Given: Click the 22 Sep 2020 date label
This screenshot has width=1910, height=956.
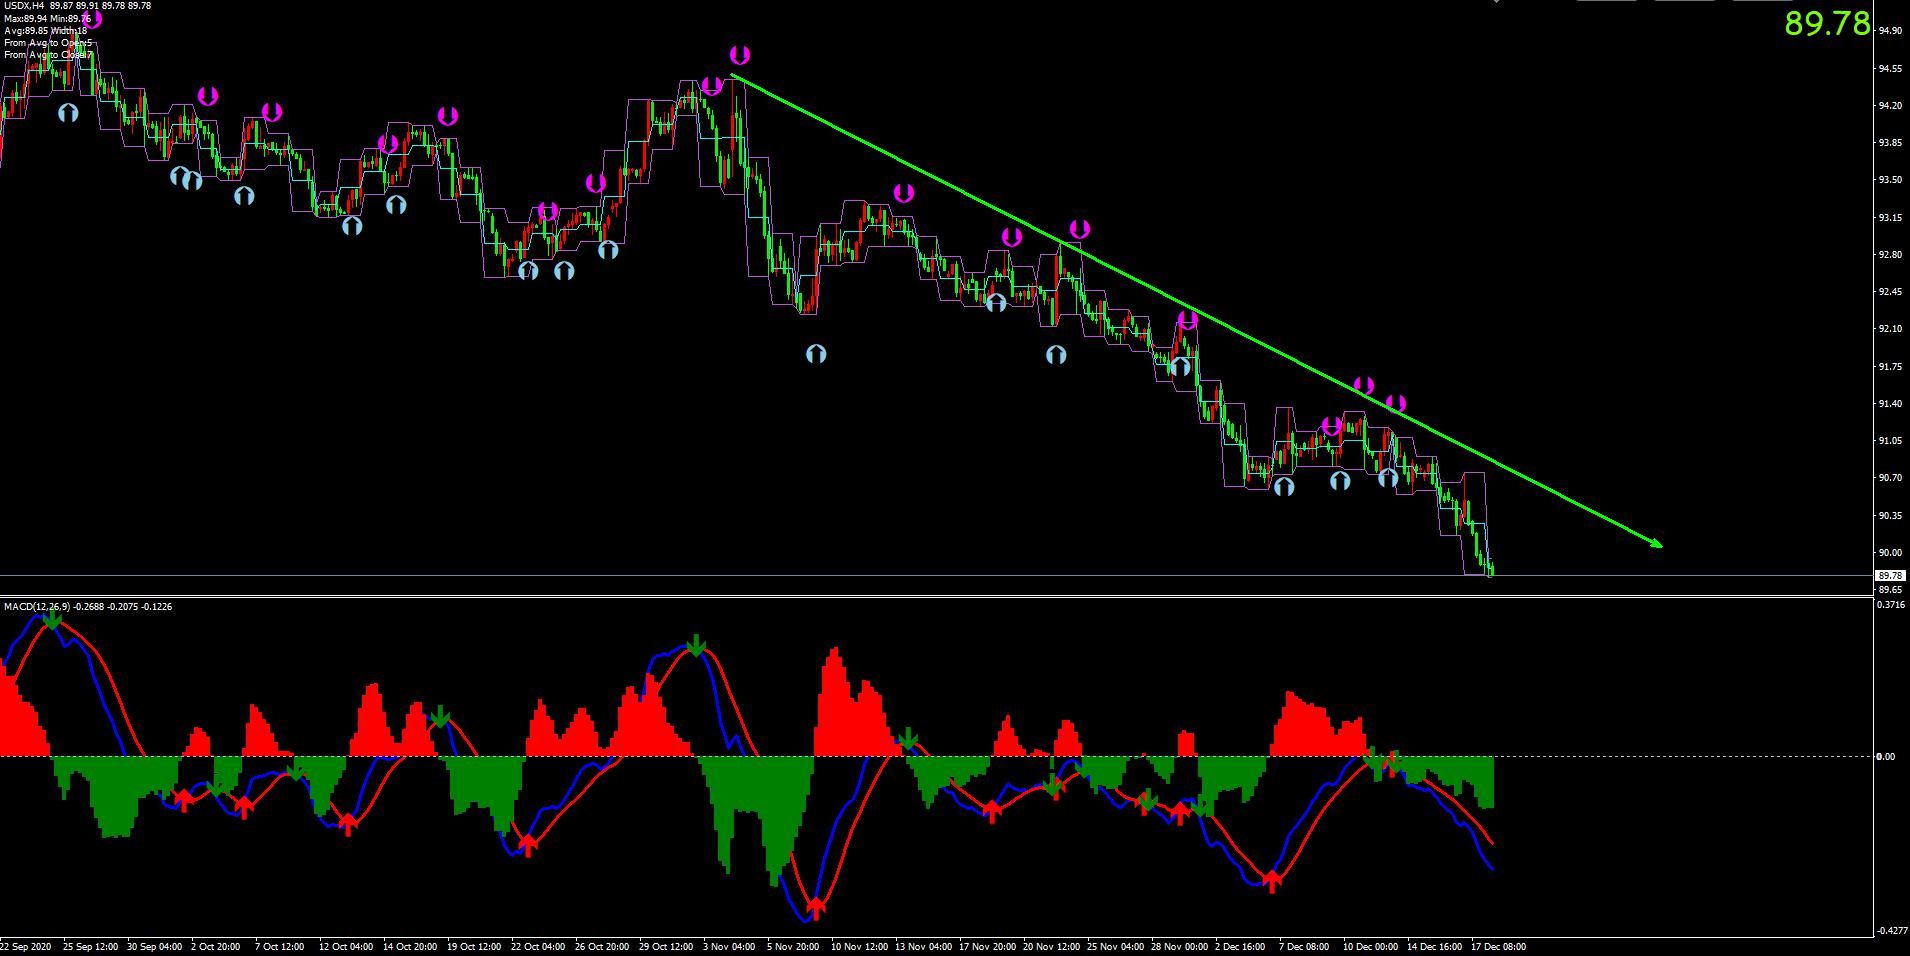Looking at the screenshot, I should coord(28,946).
